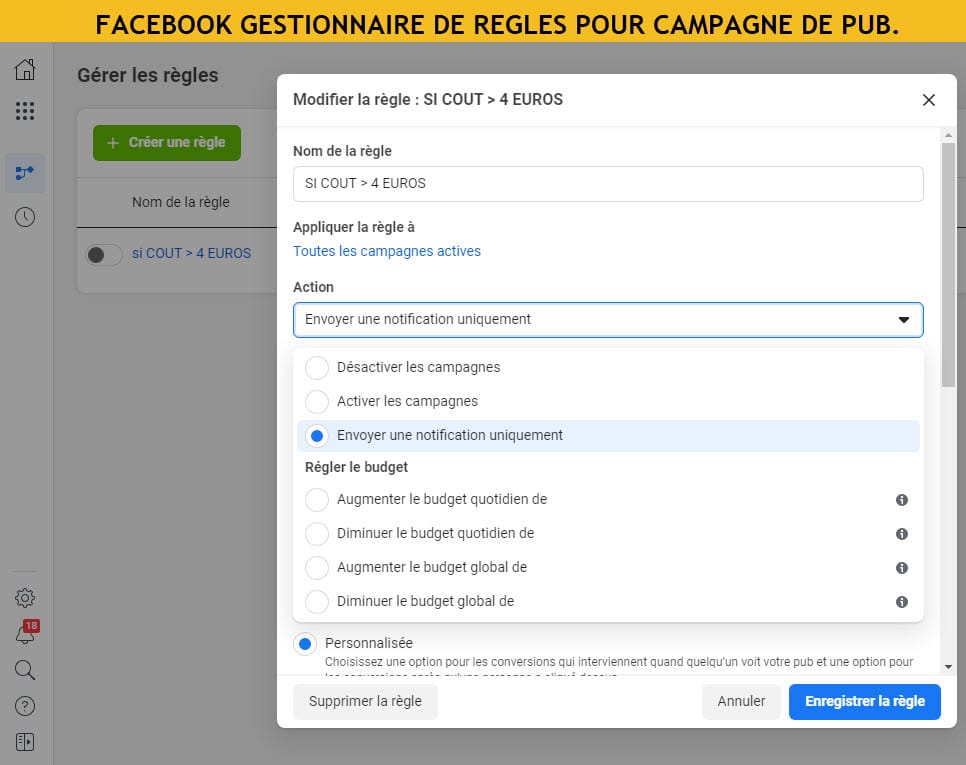
Task: Choose Diminuer le budget global de
Action: pos(608,601)
